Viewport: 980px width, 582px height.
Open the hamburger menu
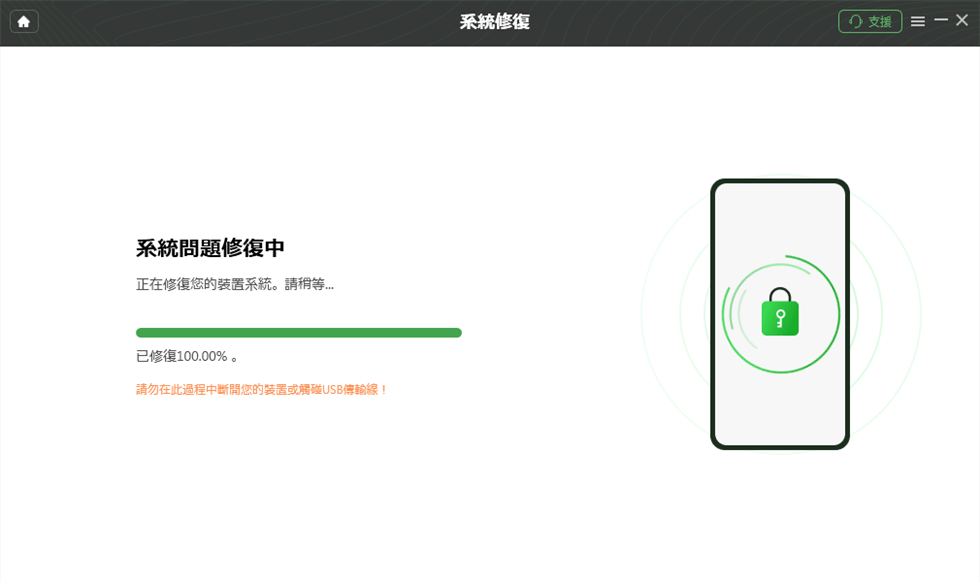[918, 21]
